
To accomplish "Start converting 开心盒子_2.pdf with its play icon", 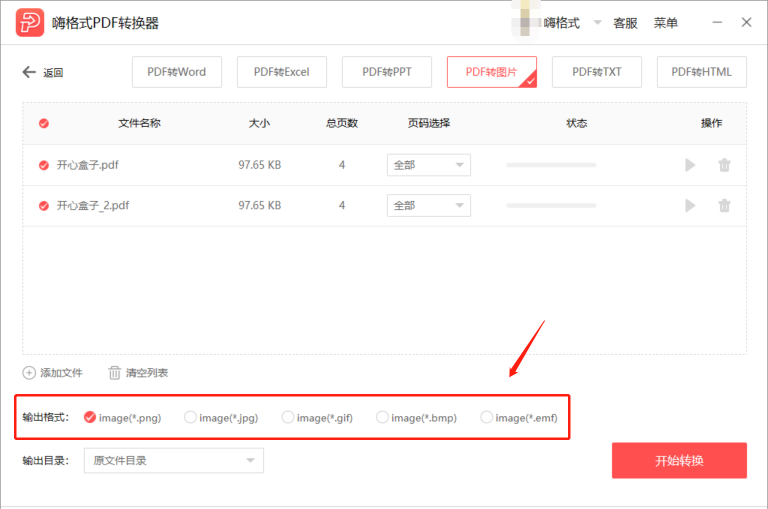I will coord(690,205).
